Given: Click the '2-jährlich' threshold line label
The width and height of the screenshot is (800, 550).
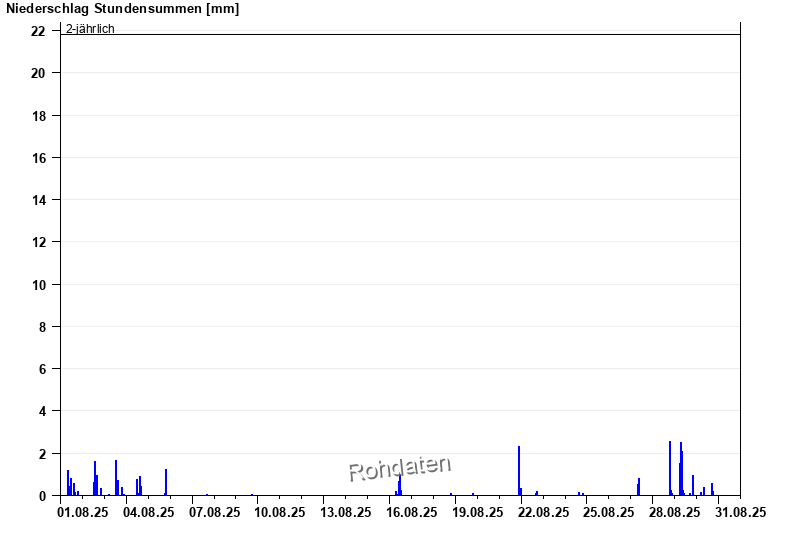Looking at the screenshot, I should click(x=90, y=28).
